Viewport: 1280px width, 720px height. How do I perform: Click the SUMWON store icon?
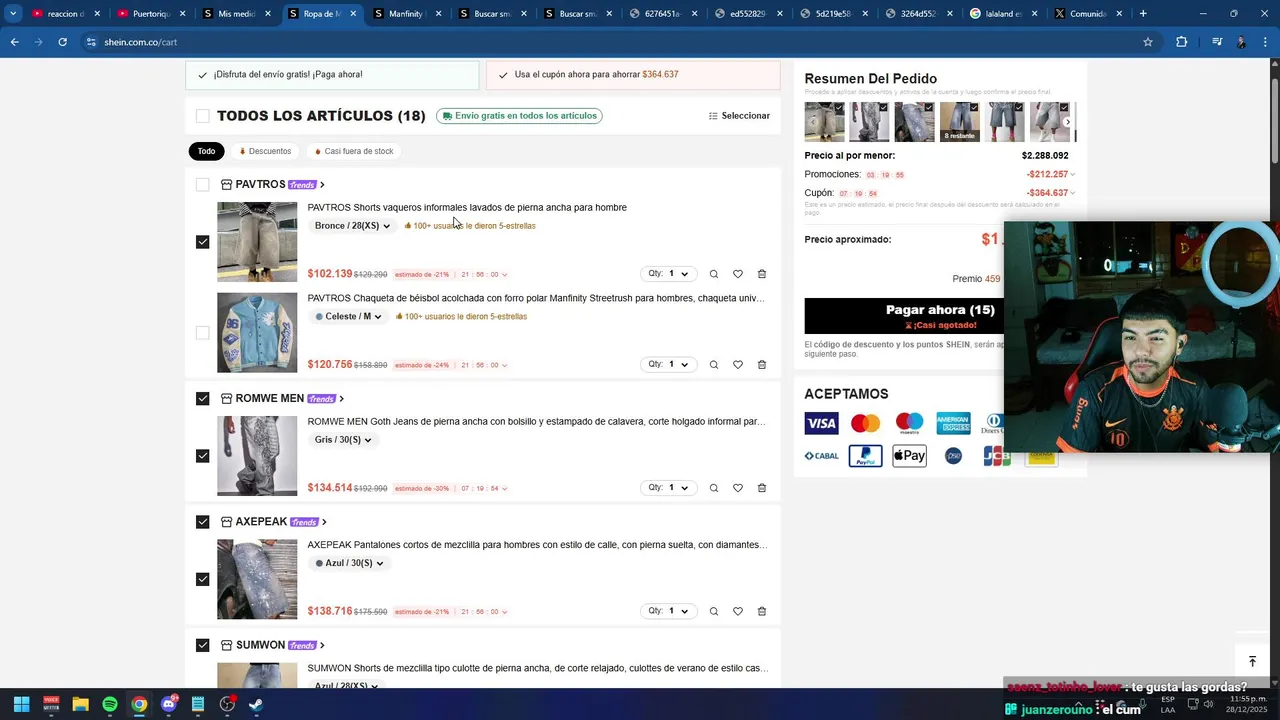227,645
